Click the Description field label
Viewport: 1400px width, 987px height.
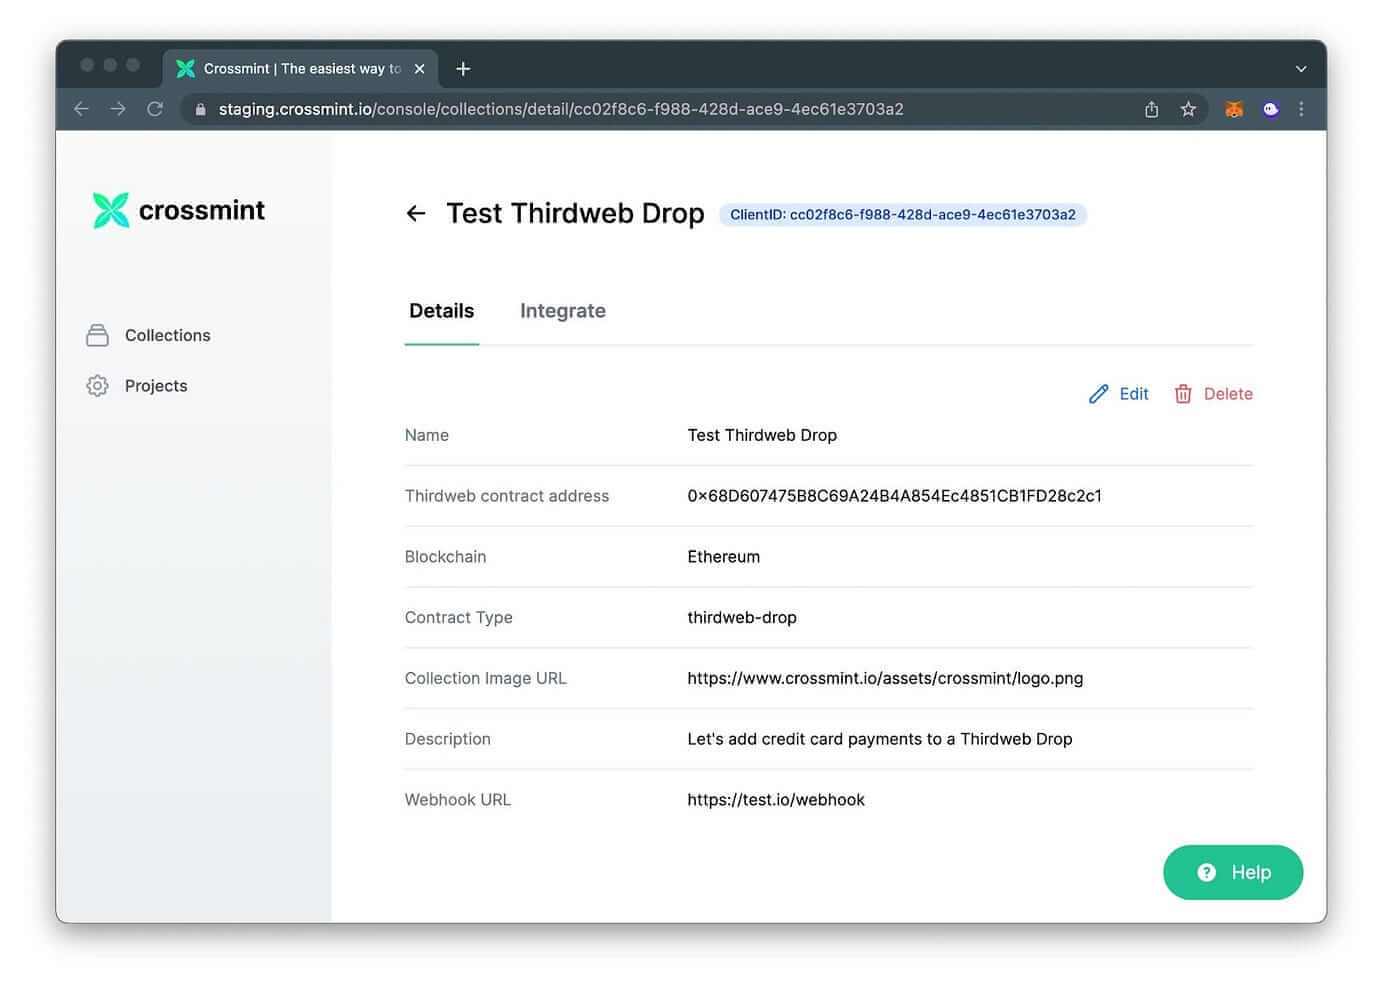[447, 739]
